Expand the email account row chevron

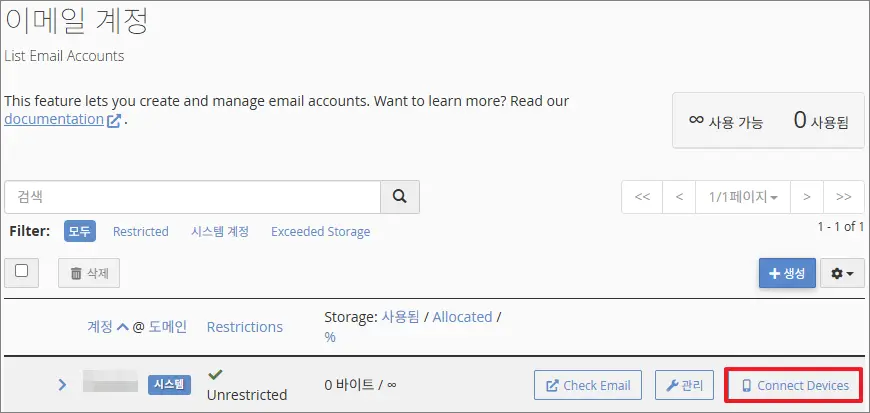[62, 385]
